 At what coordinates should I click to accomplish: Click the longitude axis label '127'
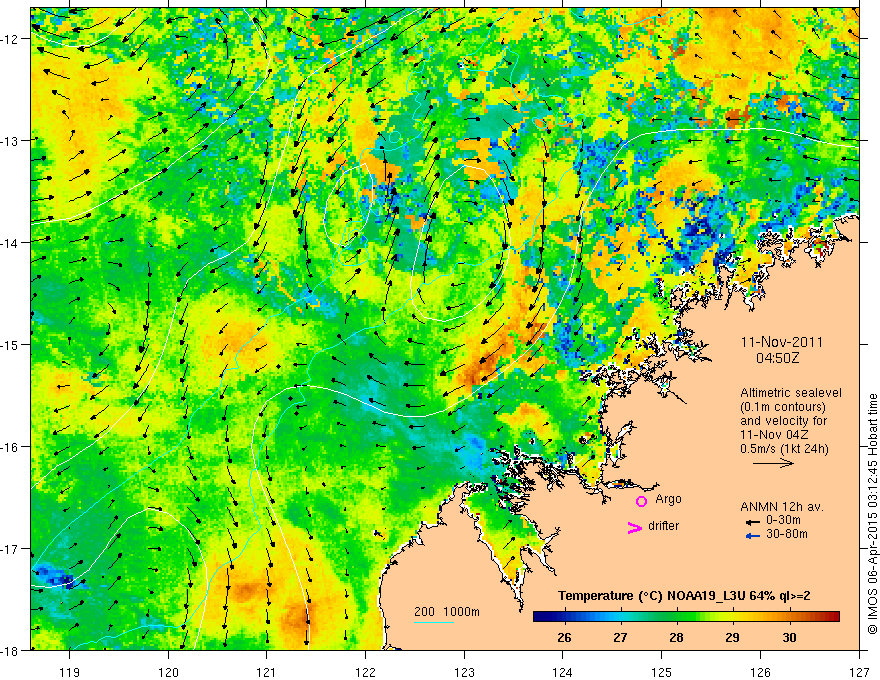coord(859,672)
